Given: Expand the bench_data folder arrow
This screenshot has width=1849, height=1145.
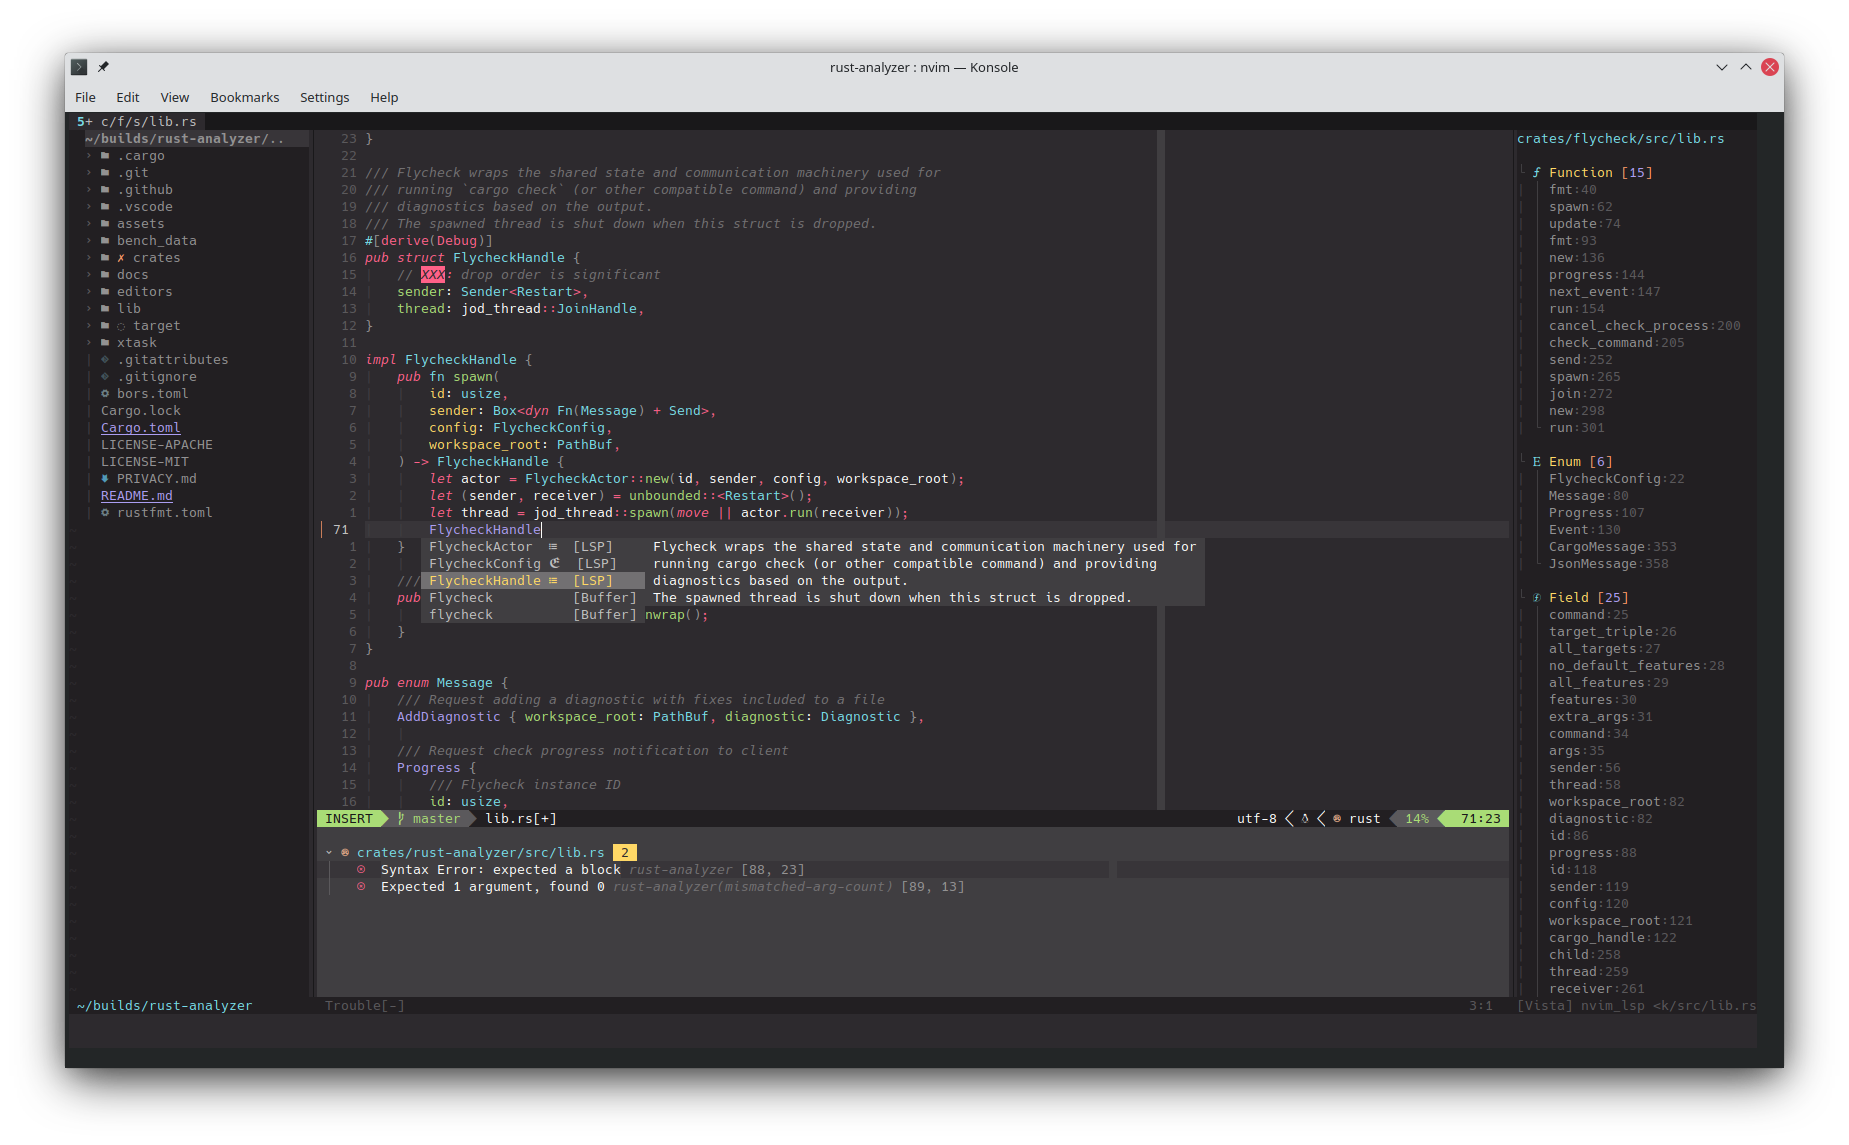Looking at the screenshot, I should click(89, 241).
